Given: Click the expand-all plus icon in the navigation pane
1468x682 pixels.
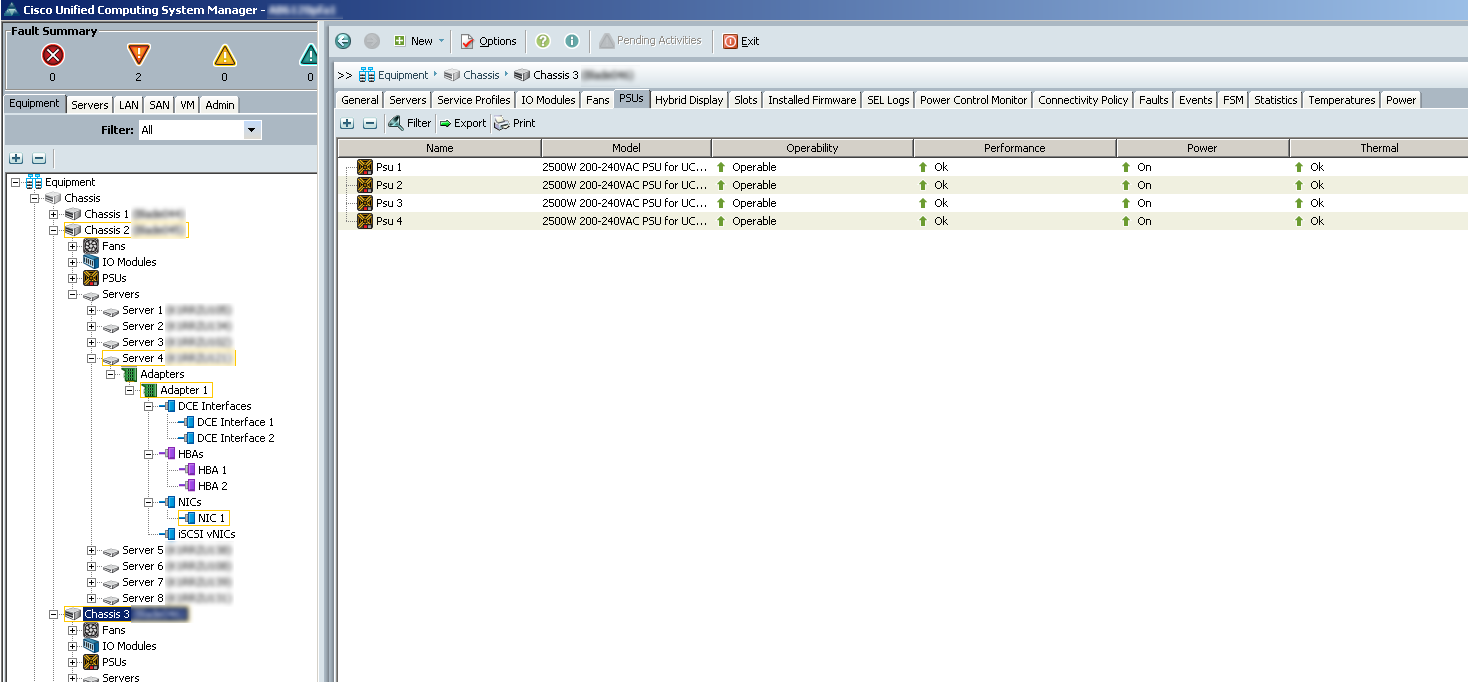Looking at the screenshot, I should [16, 158].
